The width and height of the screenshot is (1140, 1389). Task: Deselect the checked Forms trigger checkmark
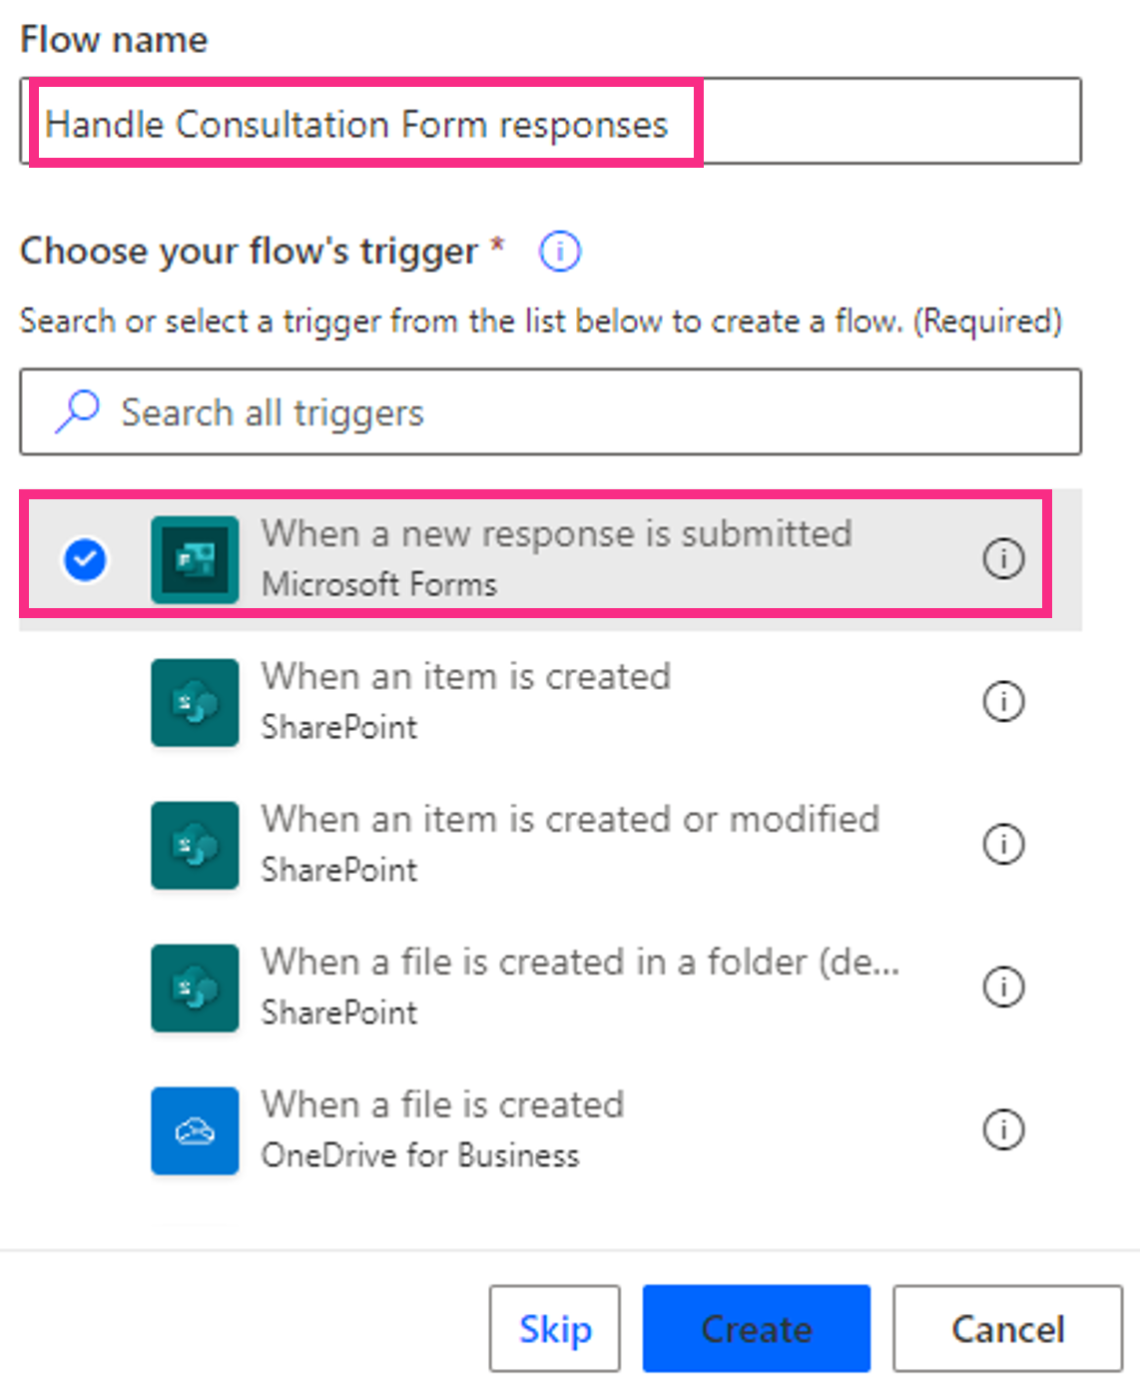(85, 558)
